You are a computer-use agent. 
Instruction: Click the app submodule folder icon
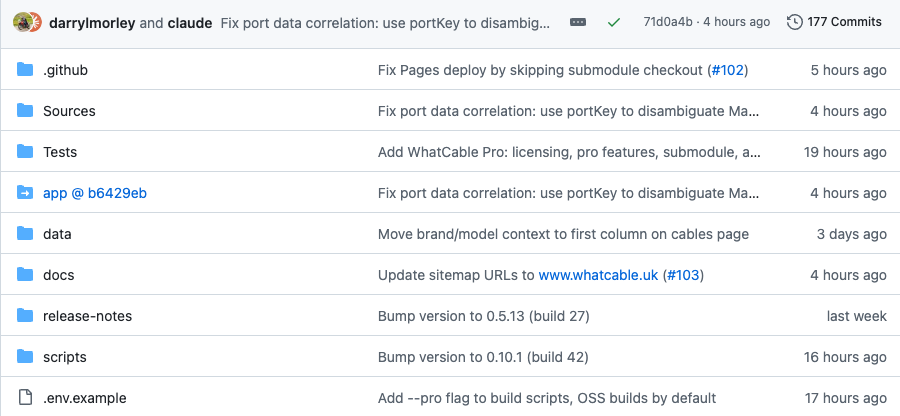click(25, 193)
